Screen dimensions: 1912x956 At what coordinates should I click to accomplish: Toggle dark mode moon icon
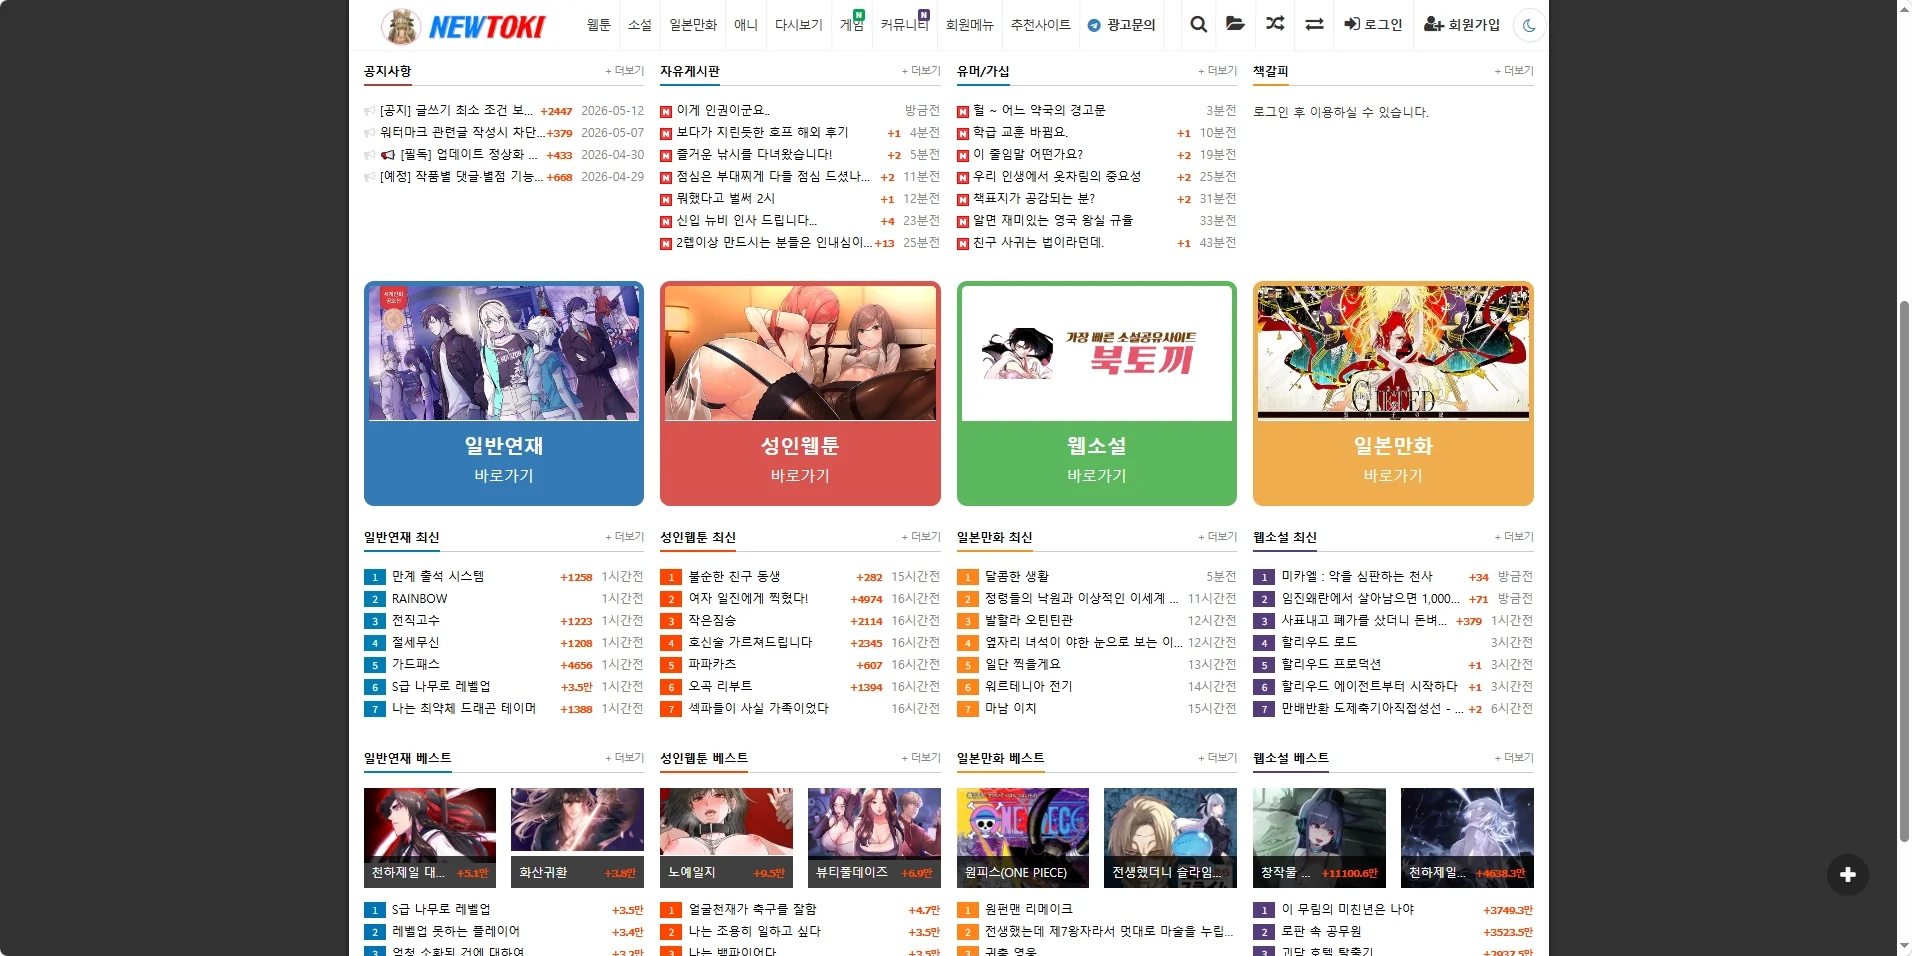pos(1529,25)
